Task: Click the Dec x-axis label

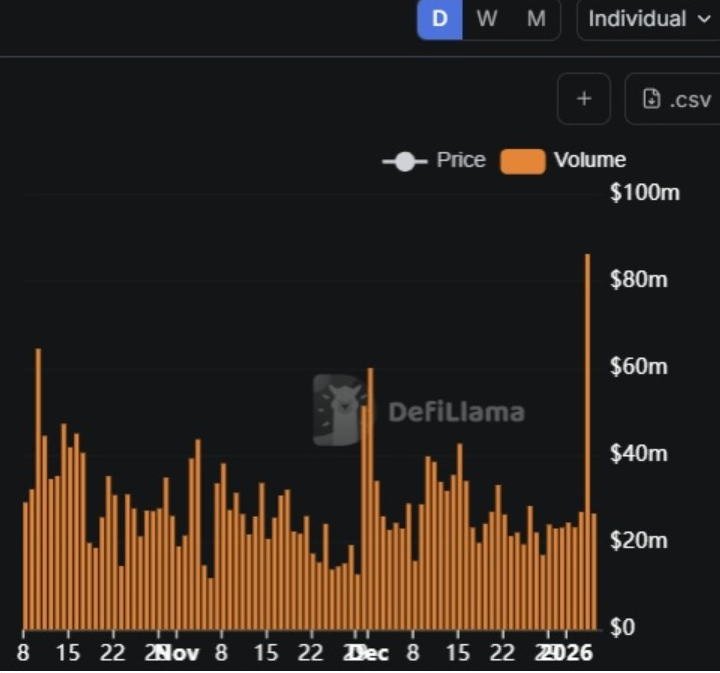Action: click(370, 653)
